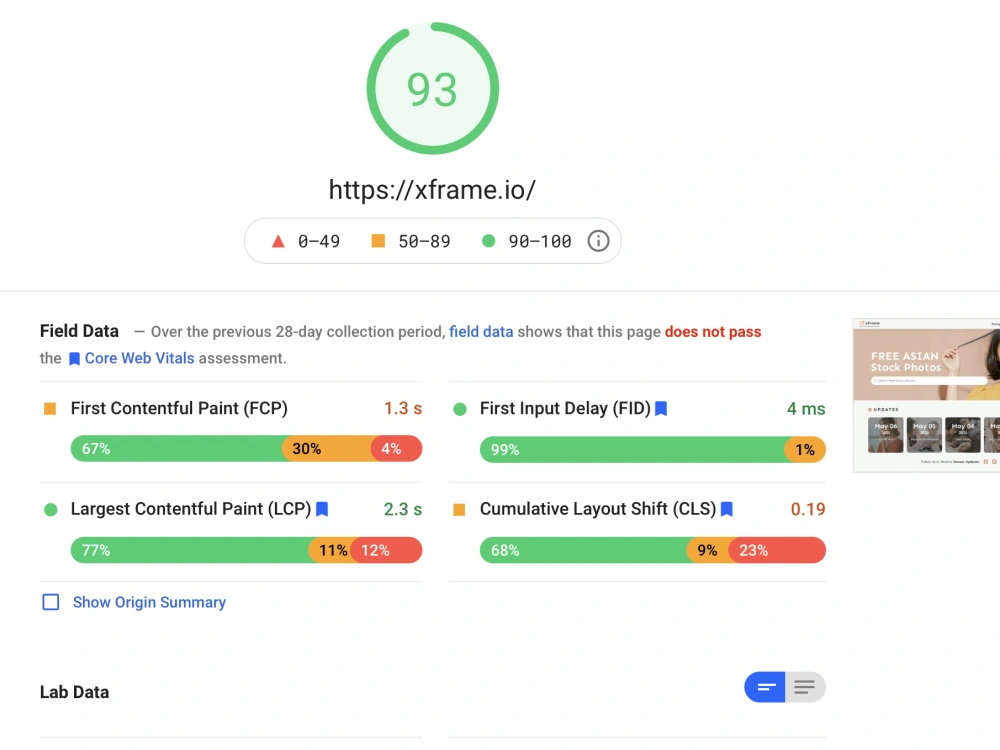Click the 23% red segment of CLS bar

pyautogui.click(x=777, y=550)
